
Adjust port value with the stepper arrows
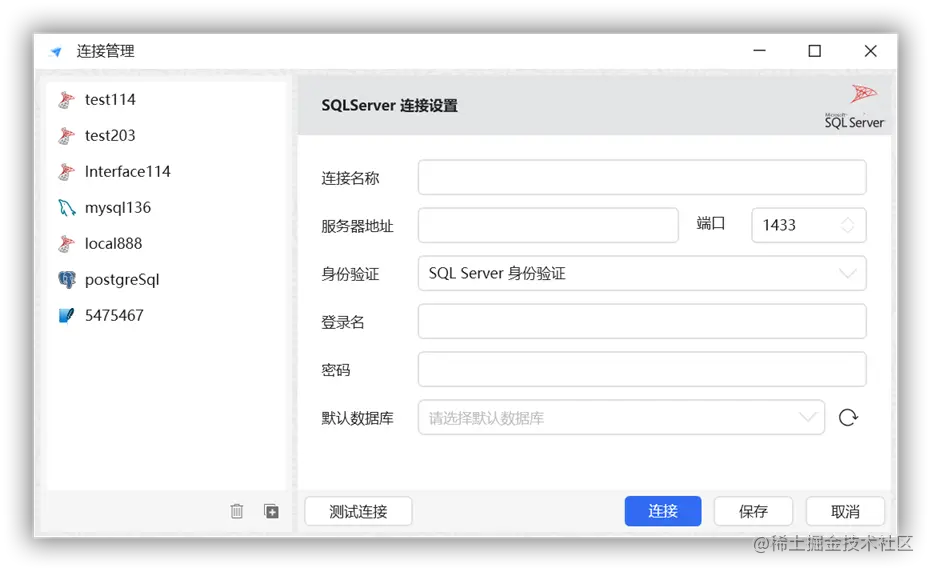pos(847,225)
